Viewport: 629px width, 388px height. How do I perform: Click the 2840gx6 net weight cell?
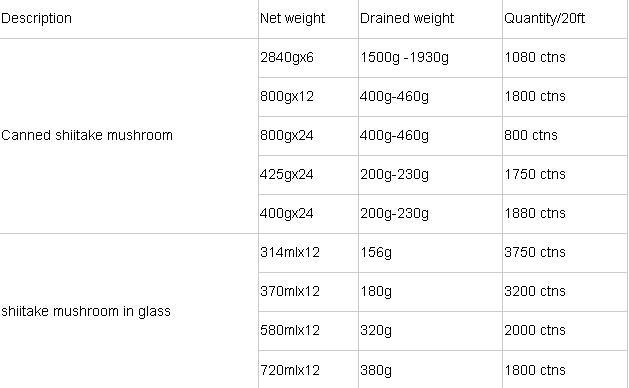tap(308, 58)
